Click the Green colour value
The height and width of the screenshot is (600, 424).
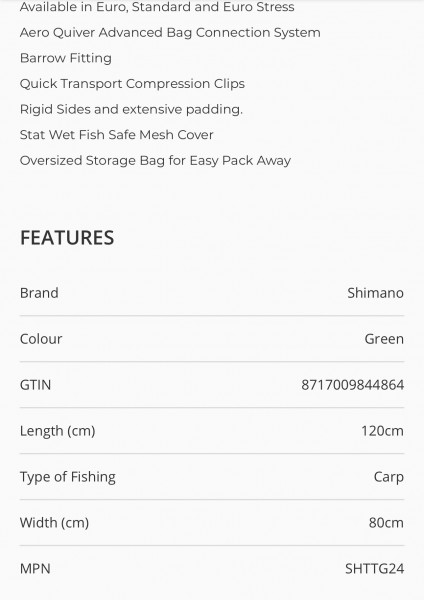pos(384,339)
